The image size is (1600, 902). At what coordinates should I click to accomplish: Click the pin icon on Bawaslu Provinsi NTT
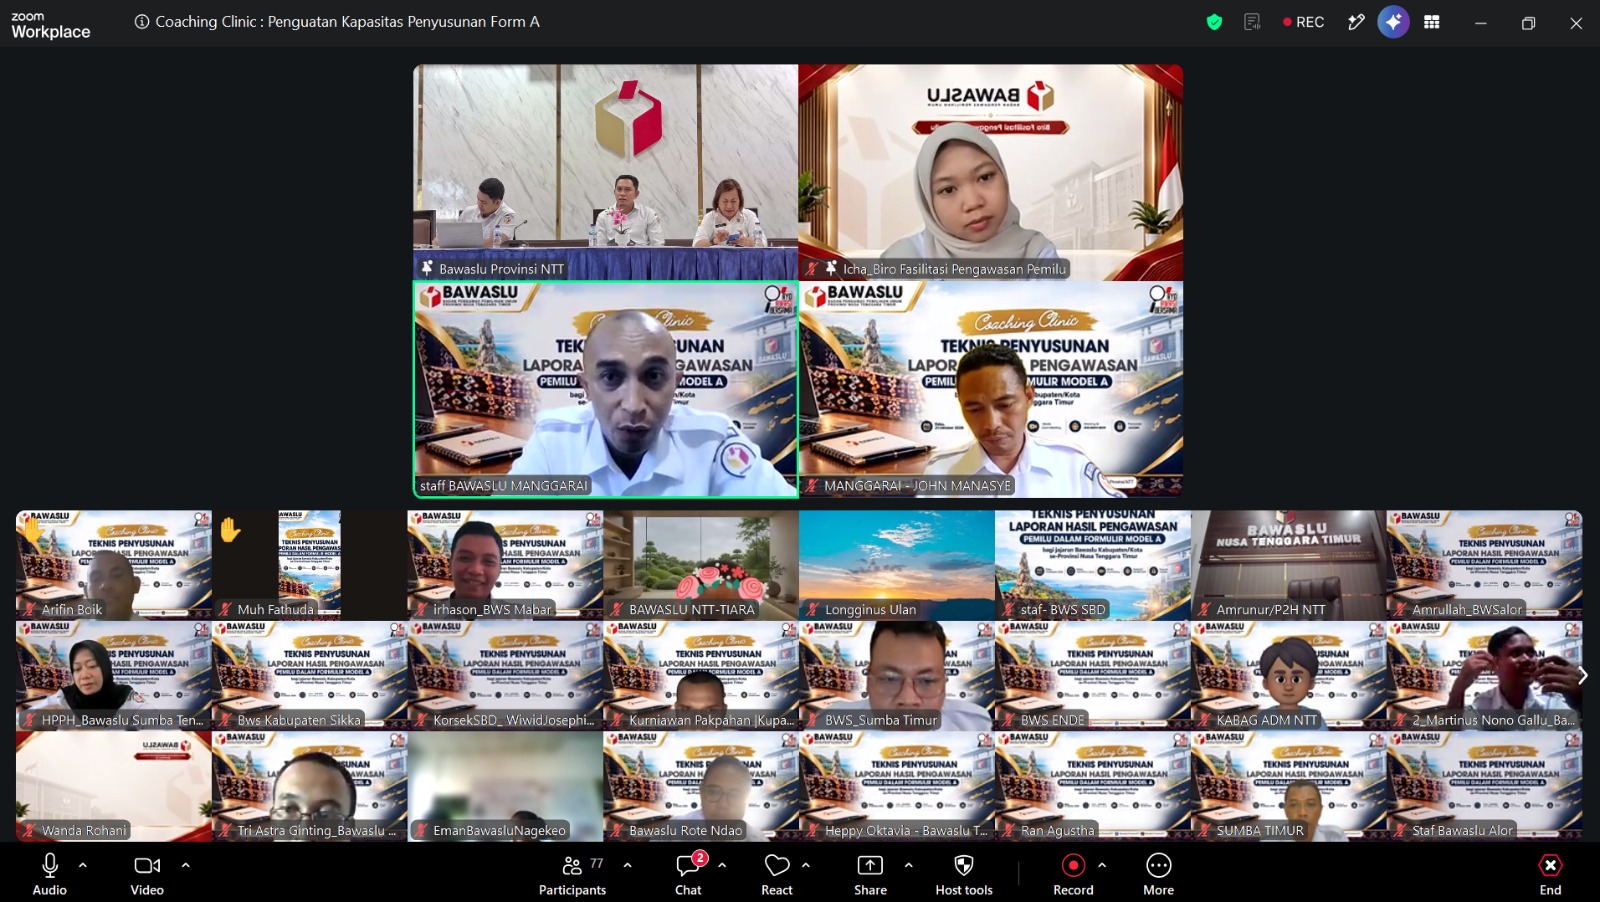tap(427, 268)
